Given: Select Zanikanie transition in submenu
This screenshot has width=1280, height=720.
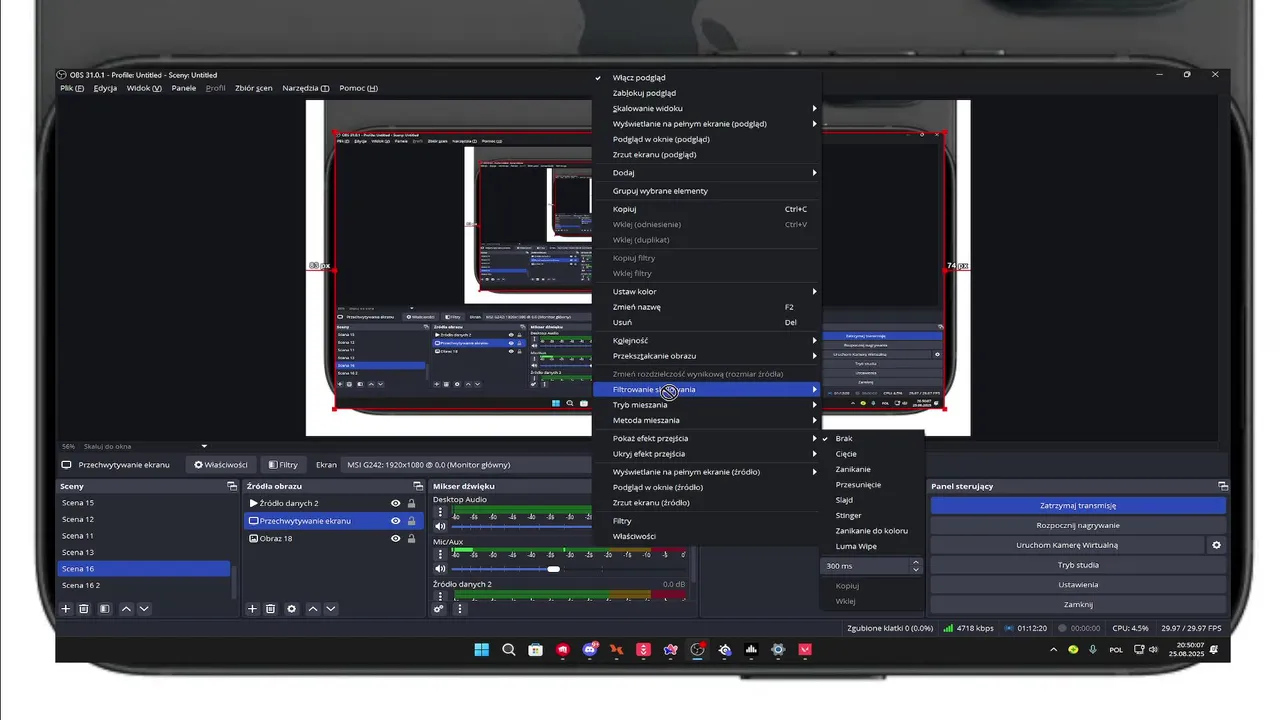Looking at the screenshot, I should coord(871,469).
